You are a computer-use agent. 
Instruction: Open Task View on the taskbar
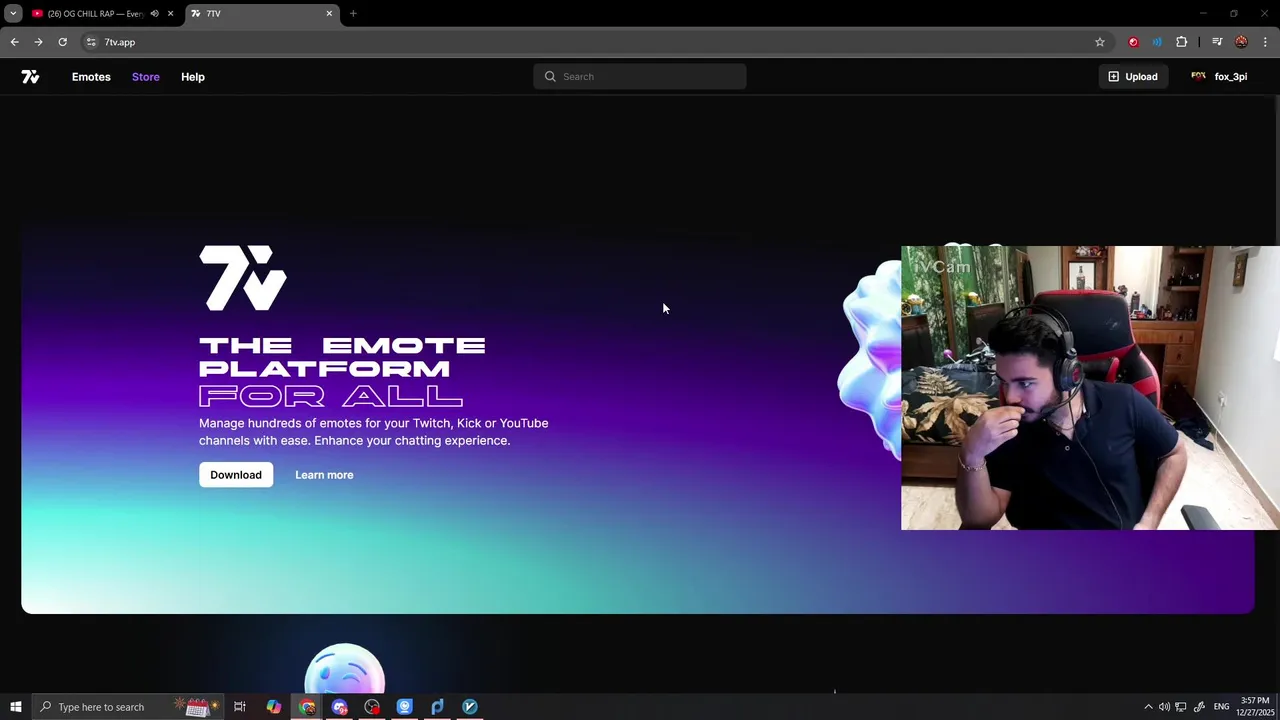pyautogui.click(x=240, y=707)
